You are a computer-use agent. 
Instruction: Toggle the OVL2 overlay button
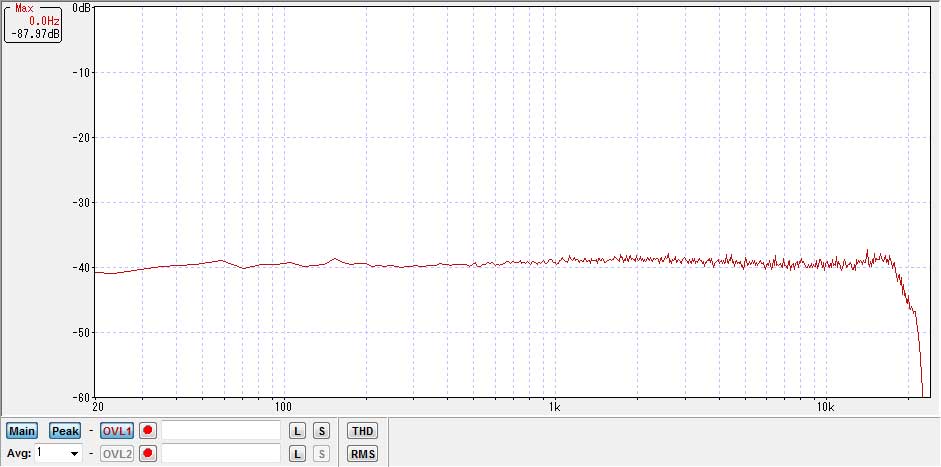pyautogui.click(x=117, y=454)
